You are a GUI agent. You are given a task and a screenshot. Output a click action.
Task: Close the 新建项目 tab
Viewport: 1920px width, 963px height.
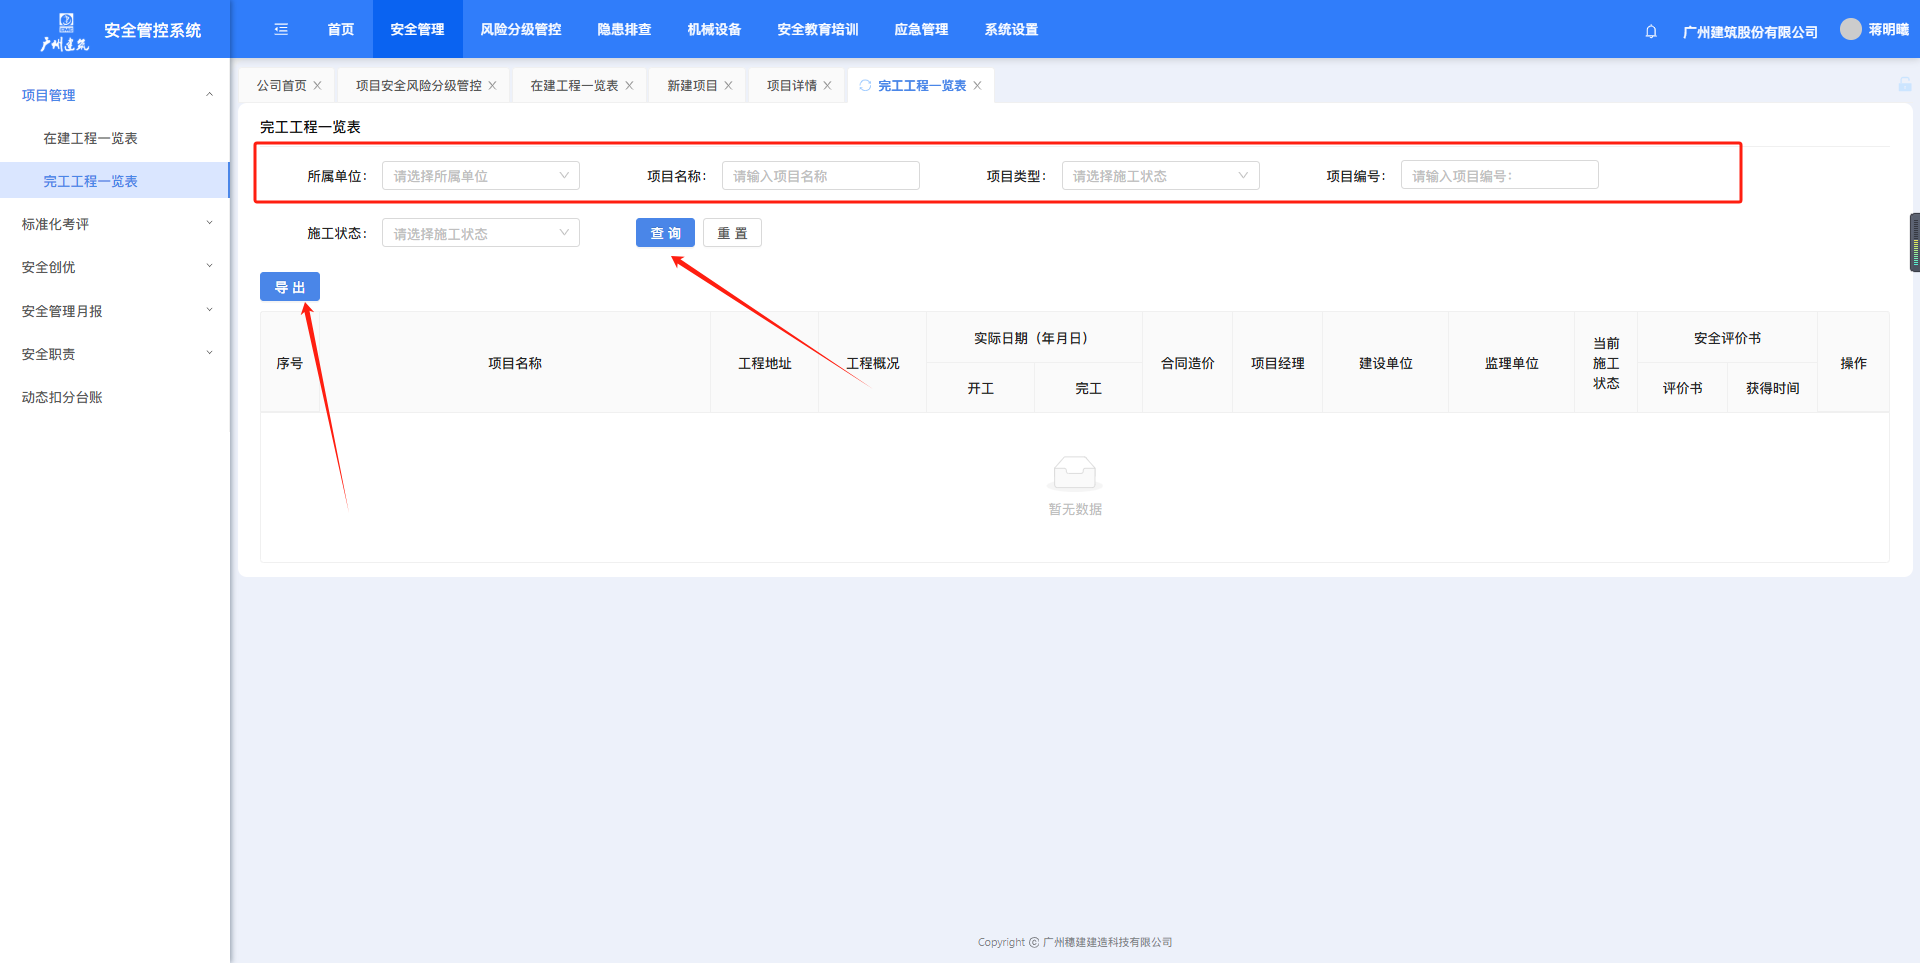coord(728,86)
